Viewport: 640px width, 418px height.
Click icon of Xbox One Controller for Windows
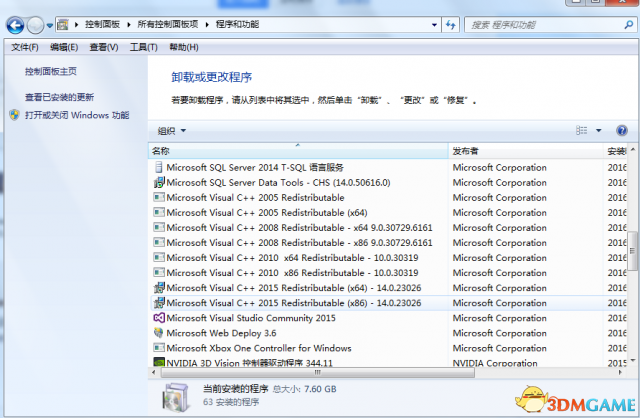159,348
